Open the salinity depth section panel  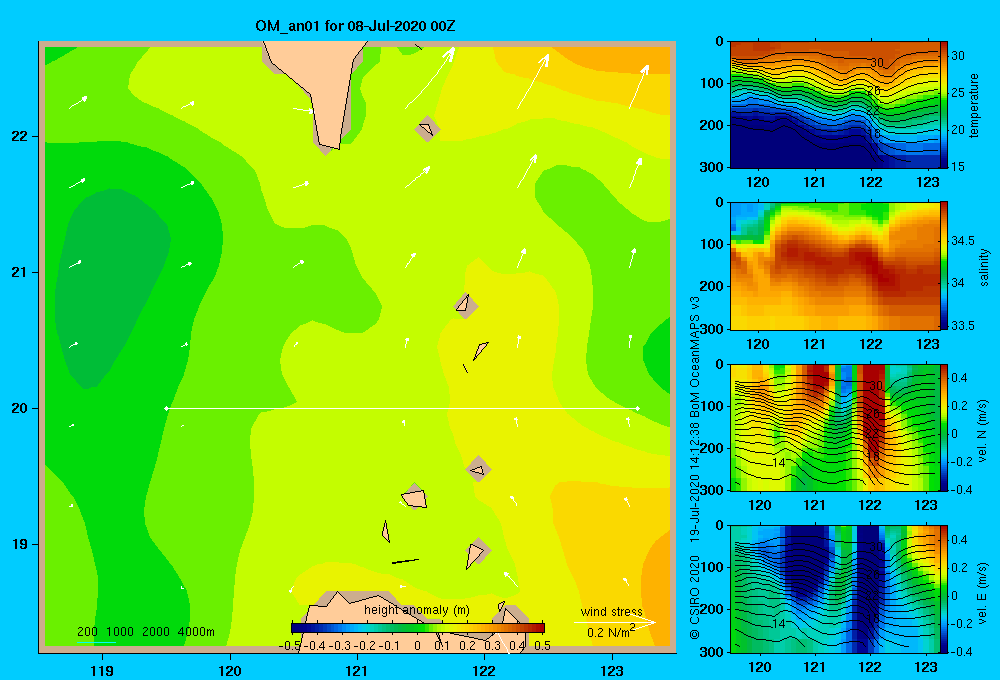pyautogui.click(x=835, y=266)
